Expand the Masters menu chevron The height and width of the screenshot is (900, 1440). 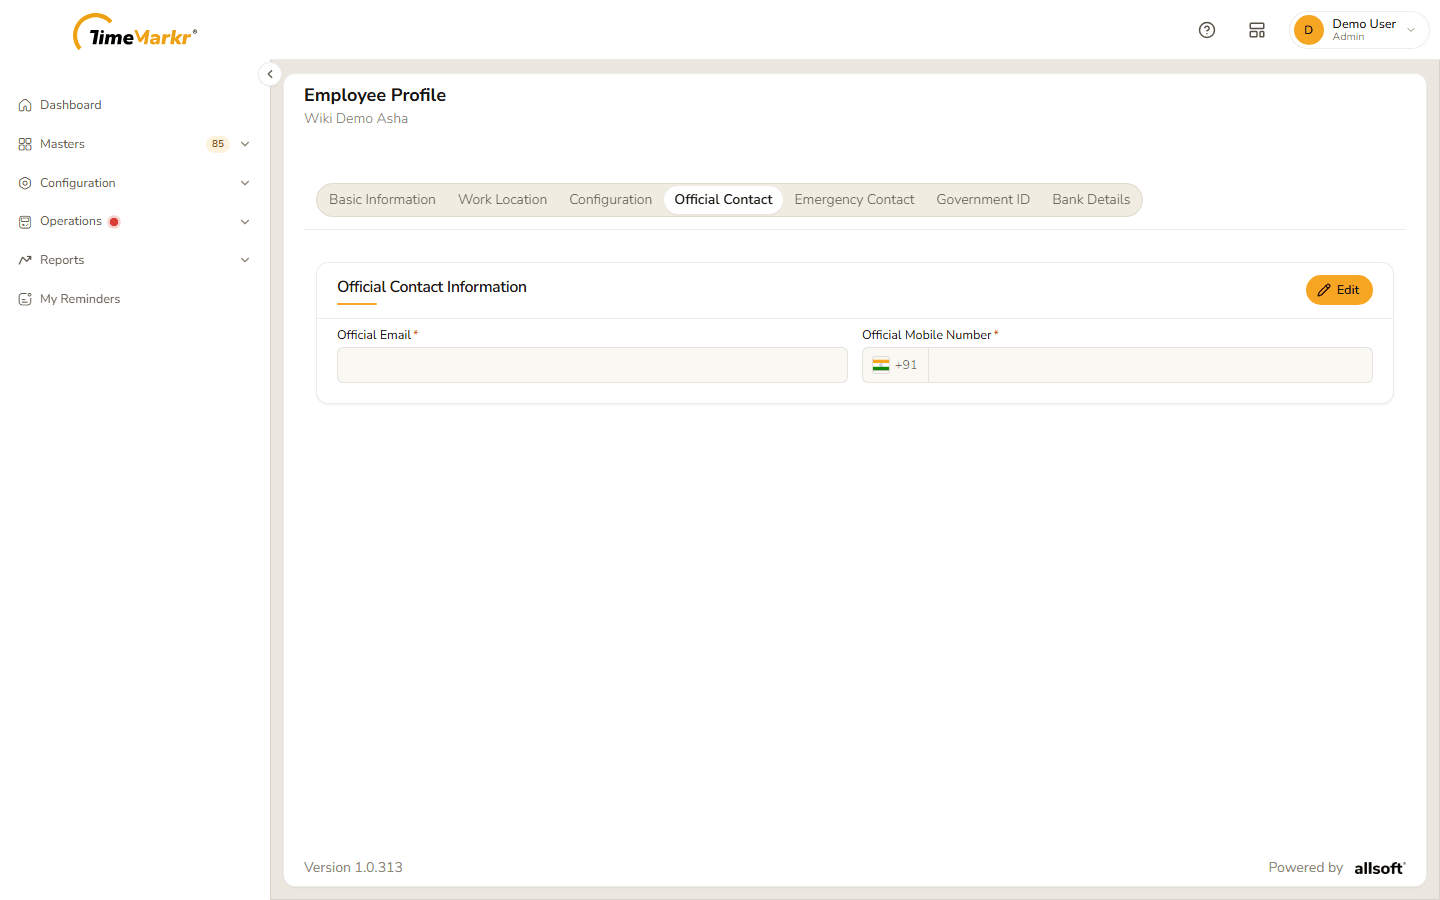tap(245, 144)
